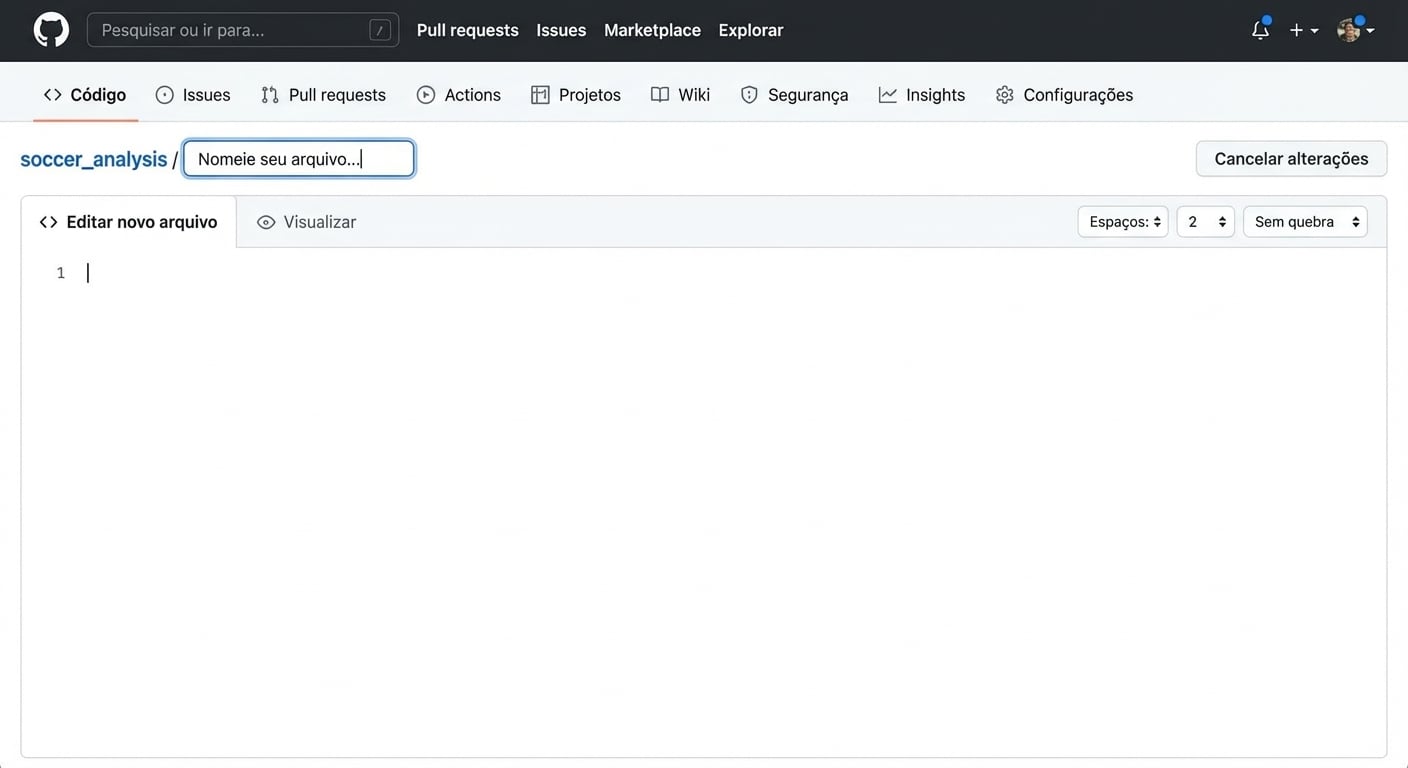1408x768 pixels.
Task: Open the Sem quebra line wrap dropdown
Action: 1305,221
